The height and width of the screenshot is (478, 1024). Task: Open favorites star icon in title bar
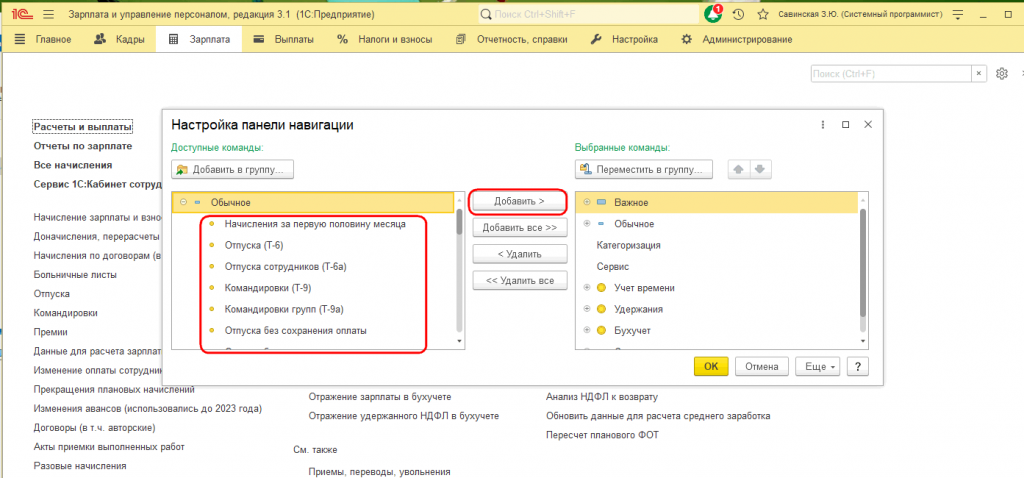click(763, 14)
